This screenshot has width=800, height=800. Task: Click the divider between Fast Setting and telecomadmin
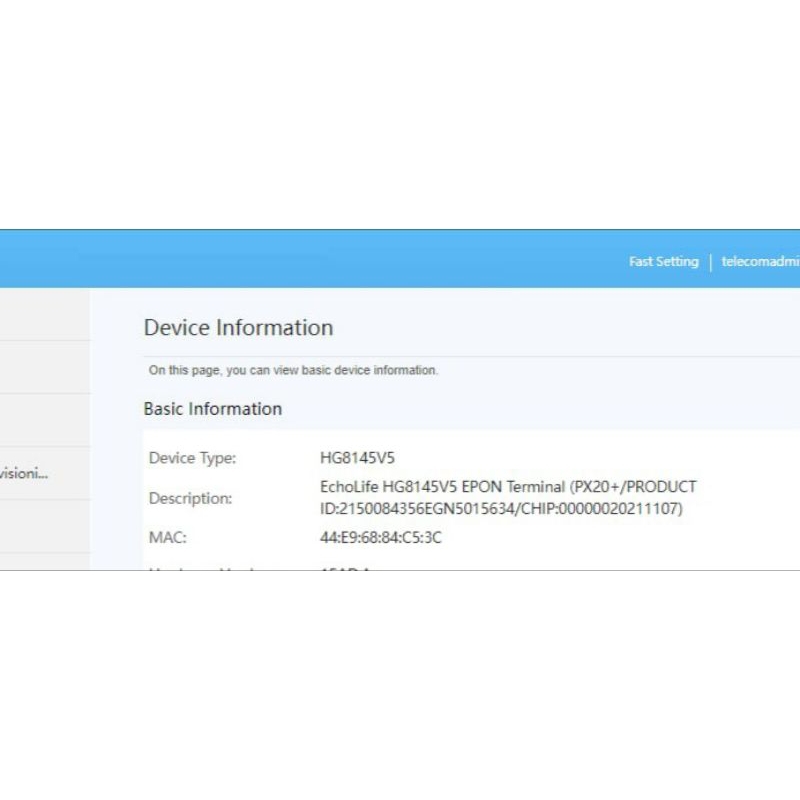[710, 262]
